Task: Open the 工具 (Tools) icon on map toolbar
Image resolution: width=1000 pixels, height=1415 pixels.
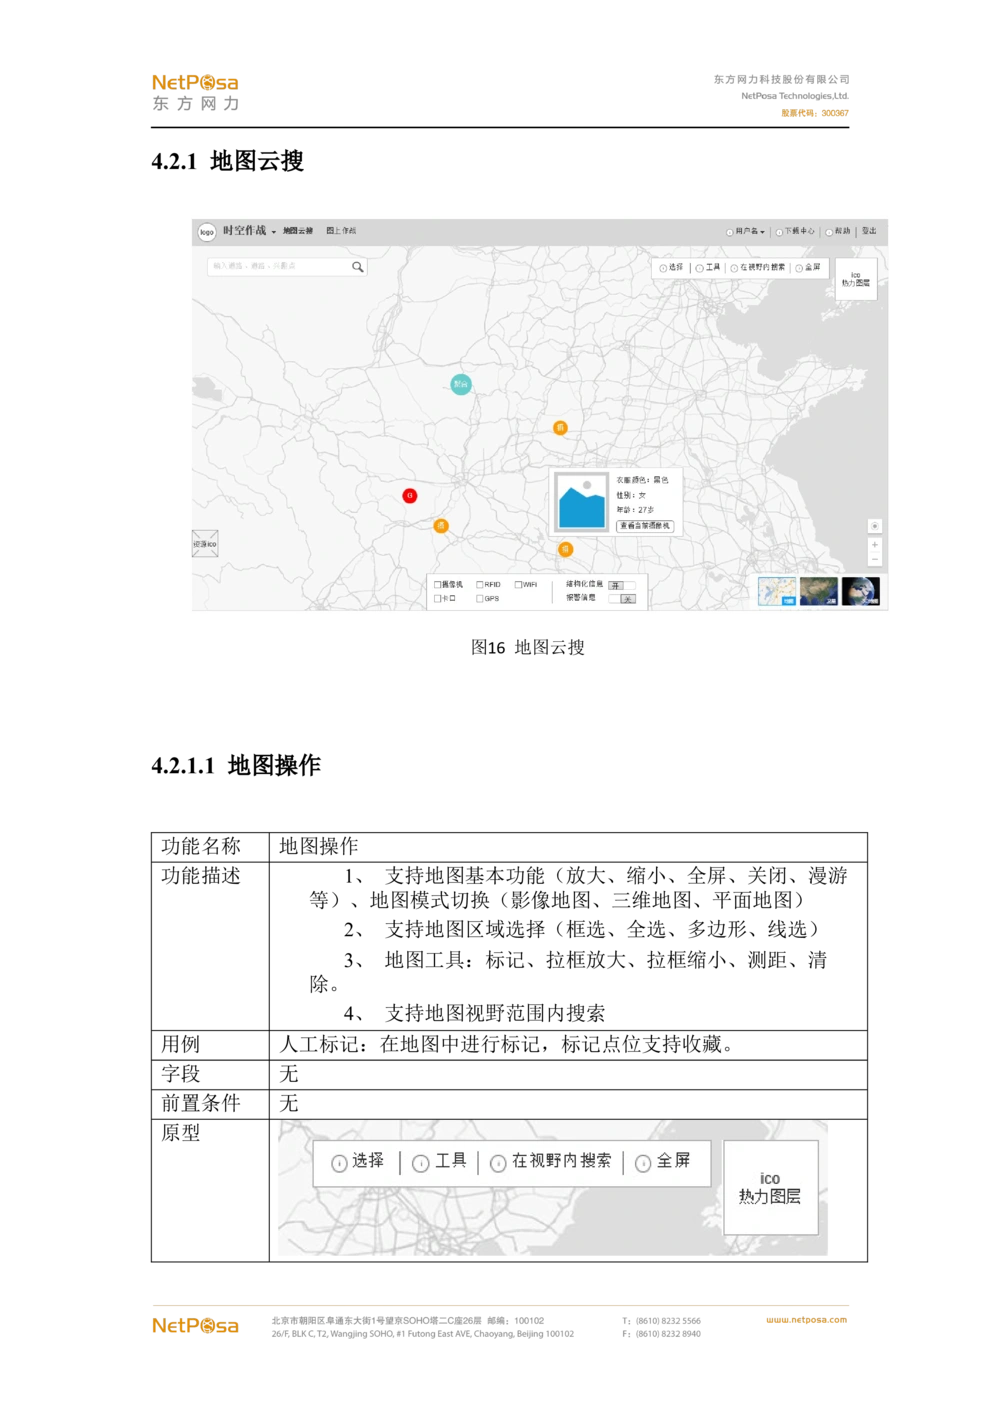Action: coord(701,266)
